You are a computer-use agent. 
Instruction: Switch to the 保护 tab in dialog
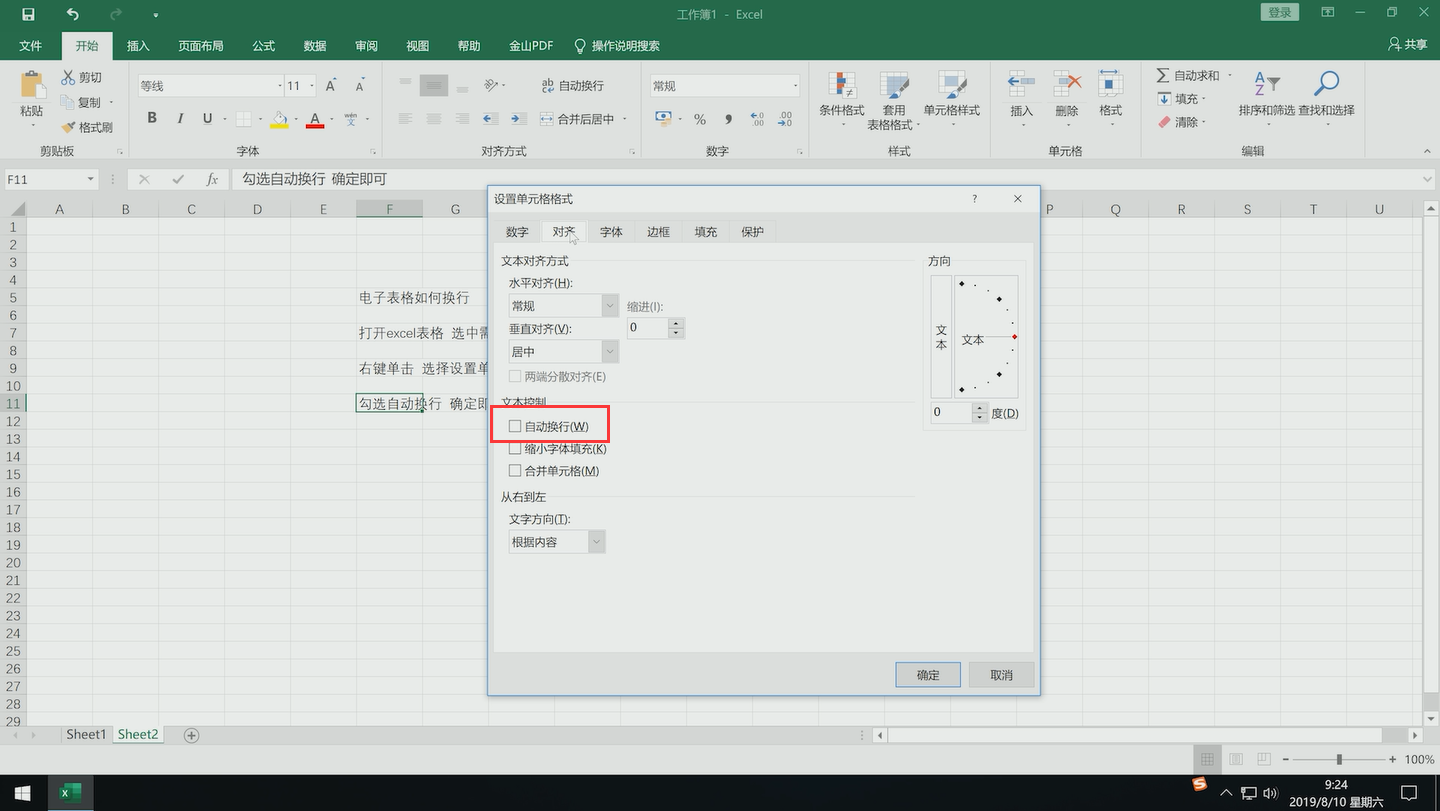tap(753, 232)
